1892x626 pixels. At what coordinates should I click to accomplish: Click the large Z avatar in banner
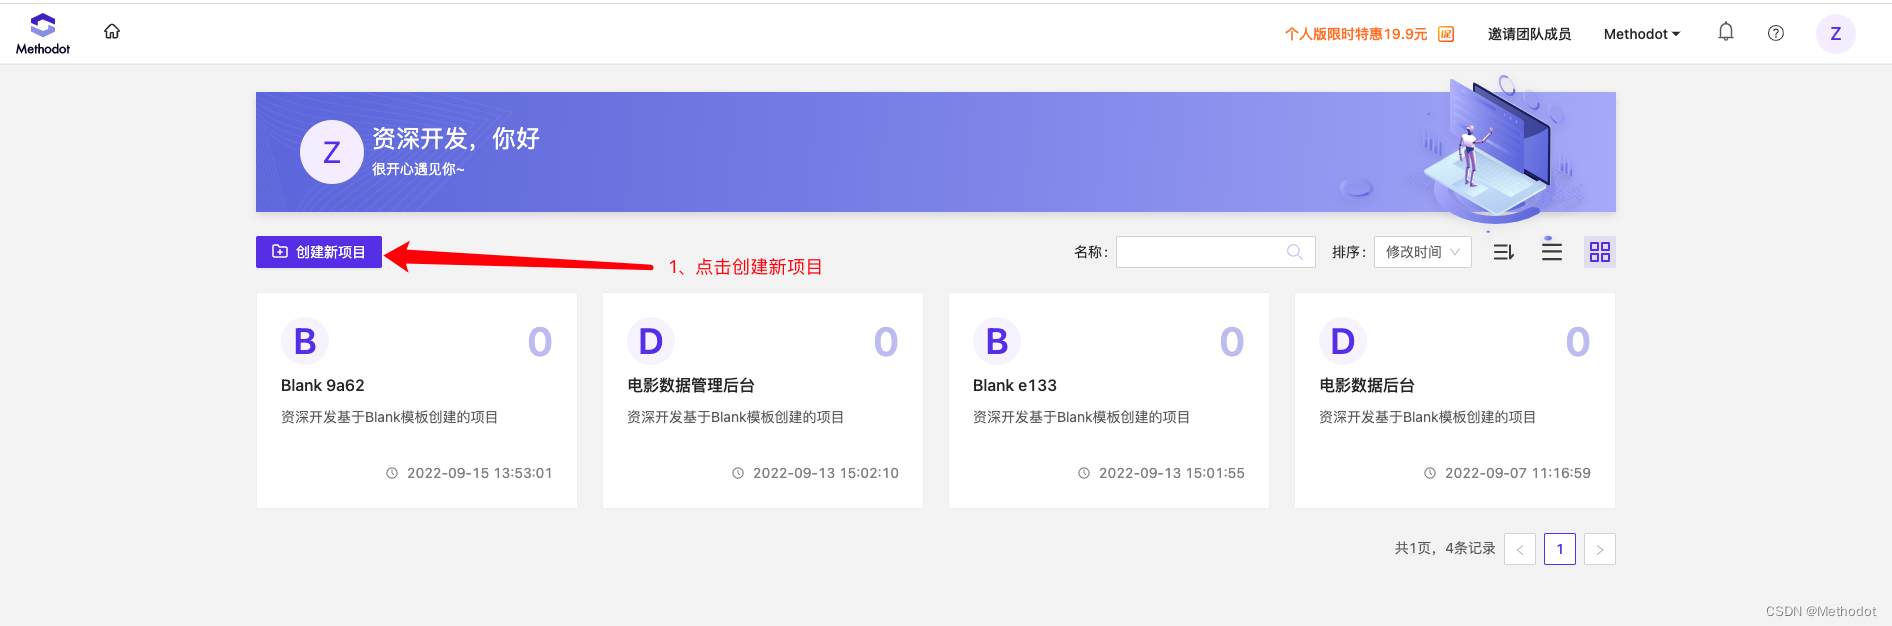tap(332, 152)
